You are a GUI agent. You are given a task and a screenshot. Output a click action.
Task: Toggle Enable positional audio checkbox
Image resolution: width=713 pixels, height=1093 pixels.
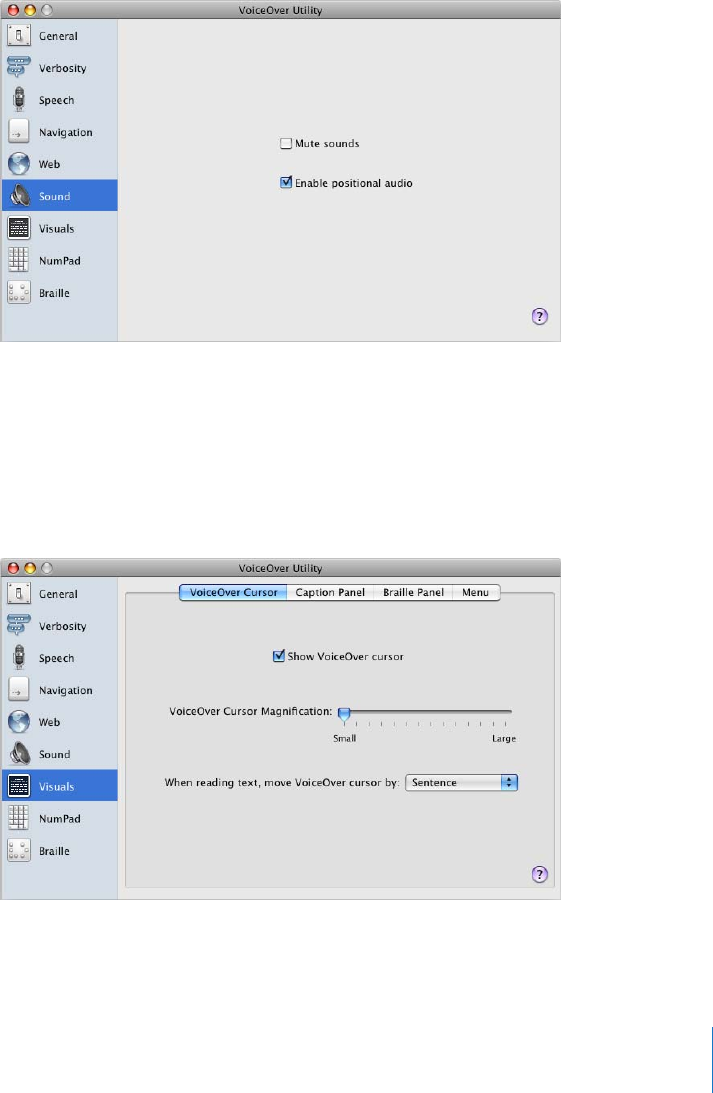tap(286, 183)
